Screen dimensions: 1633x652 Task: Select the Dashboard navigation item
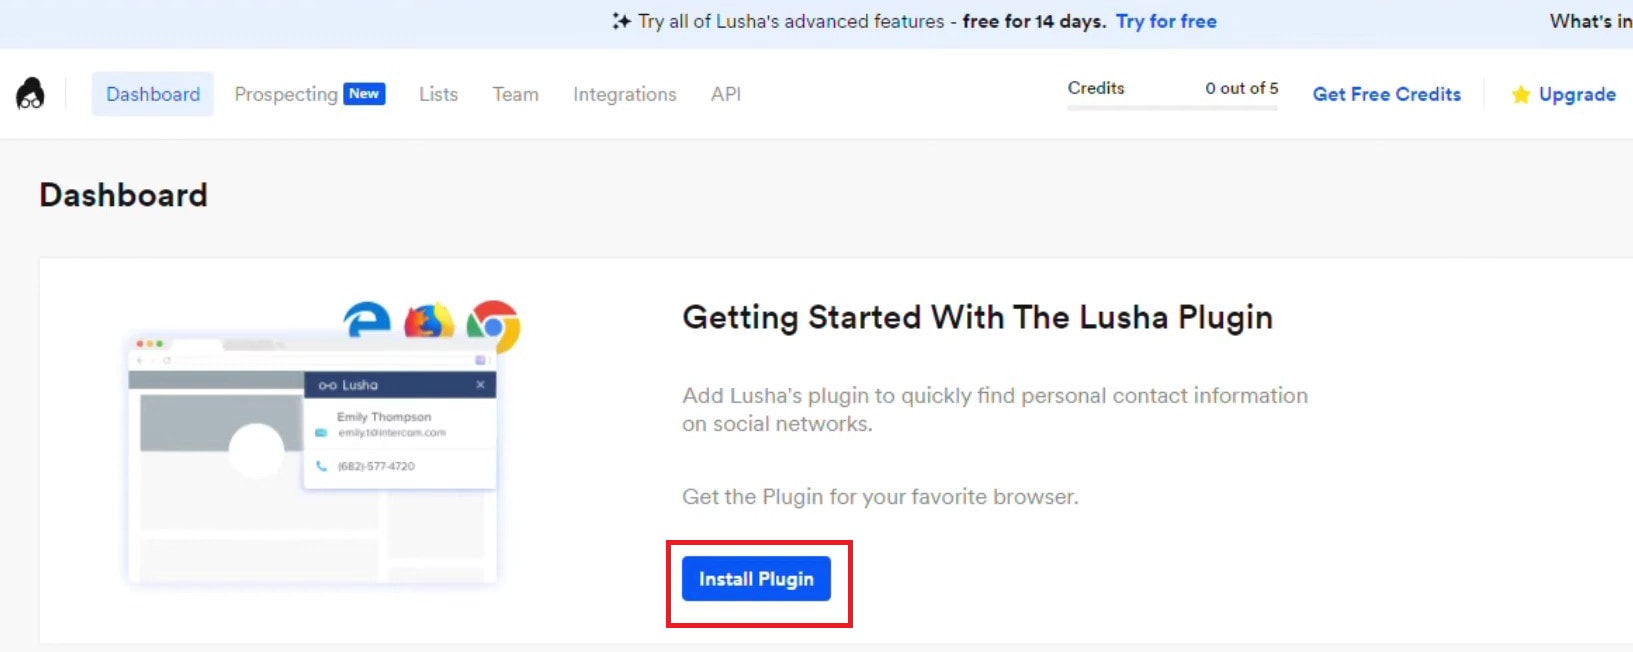[152, 94]
